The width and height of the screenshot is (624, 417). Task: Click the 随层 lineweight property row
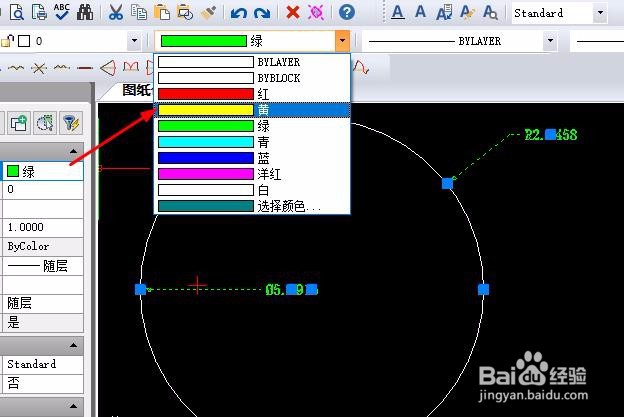pyautogui.click(x=43, y=303)
